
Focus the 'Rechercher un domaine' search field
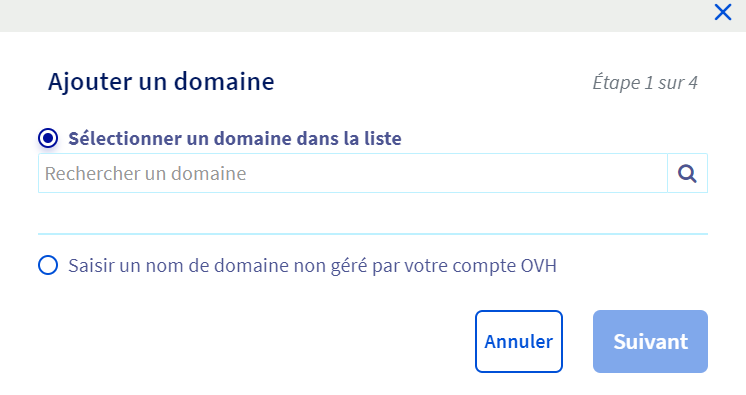pyautogui.click(x=353, y=173)
